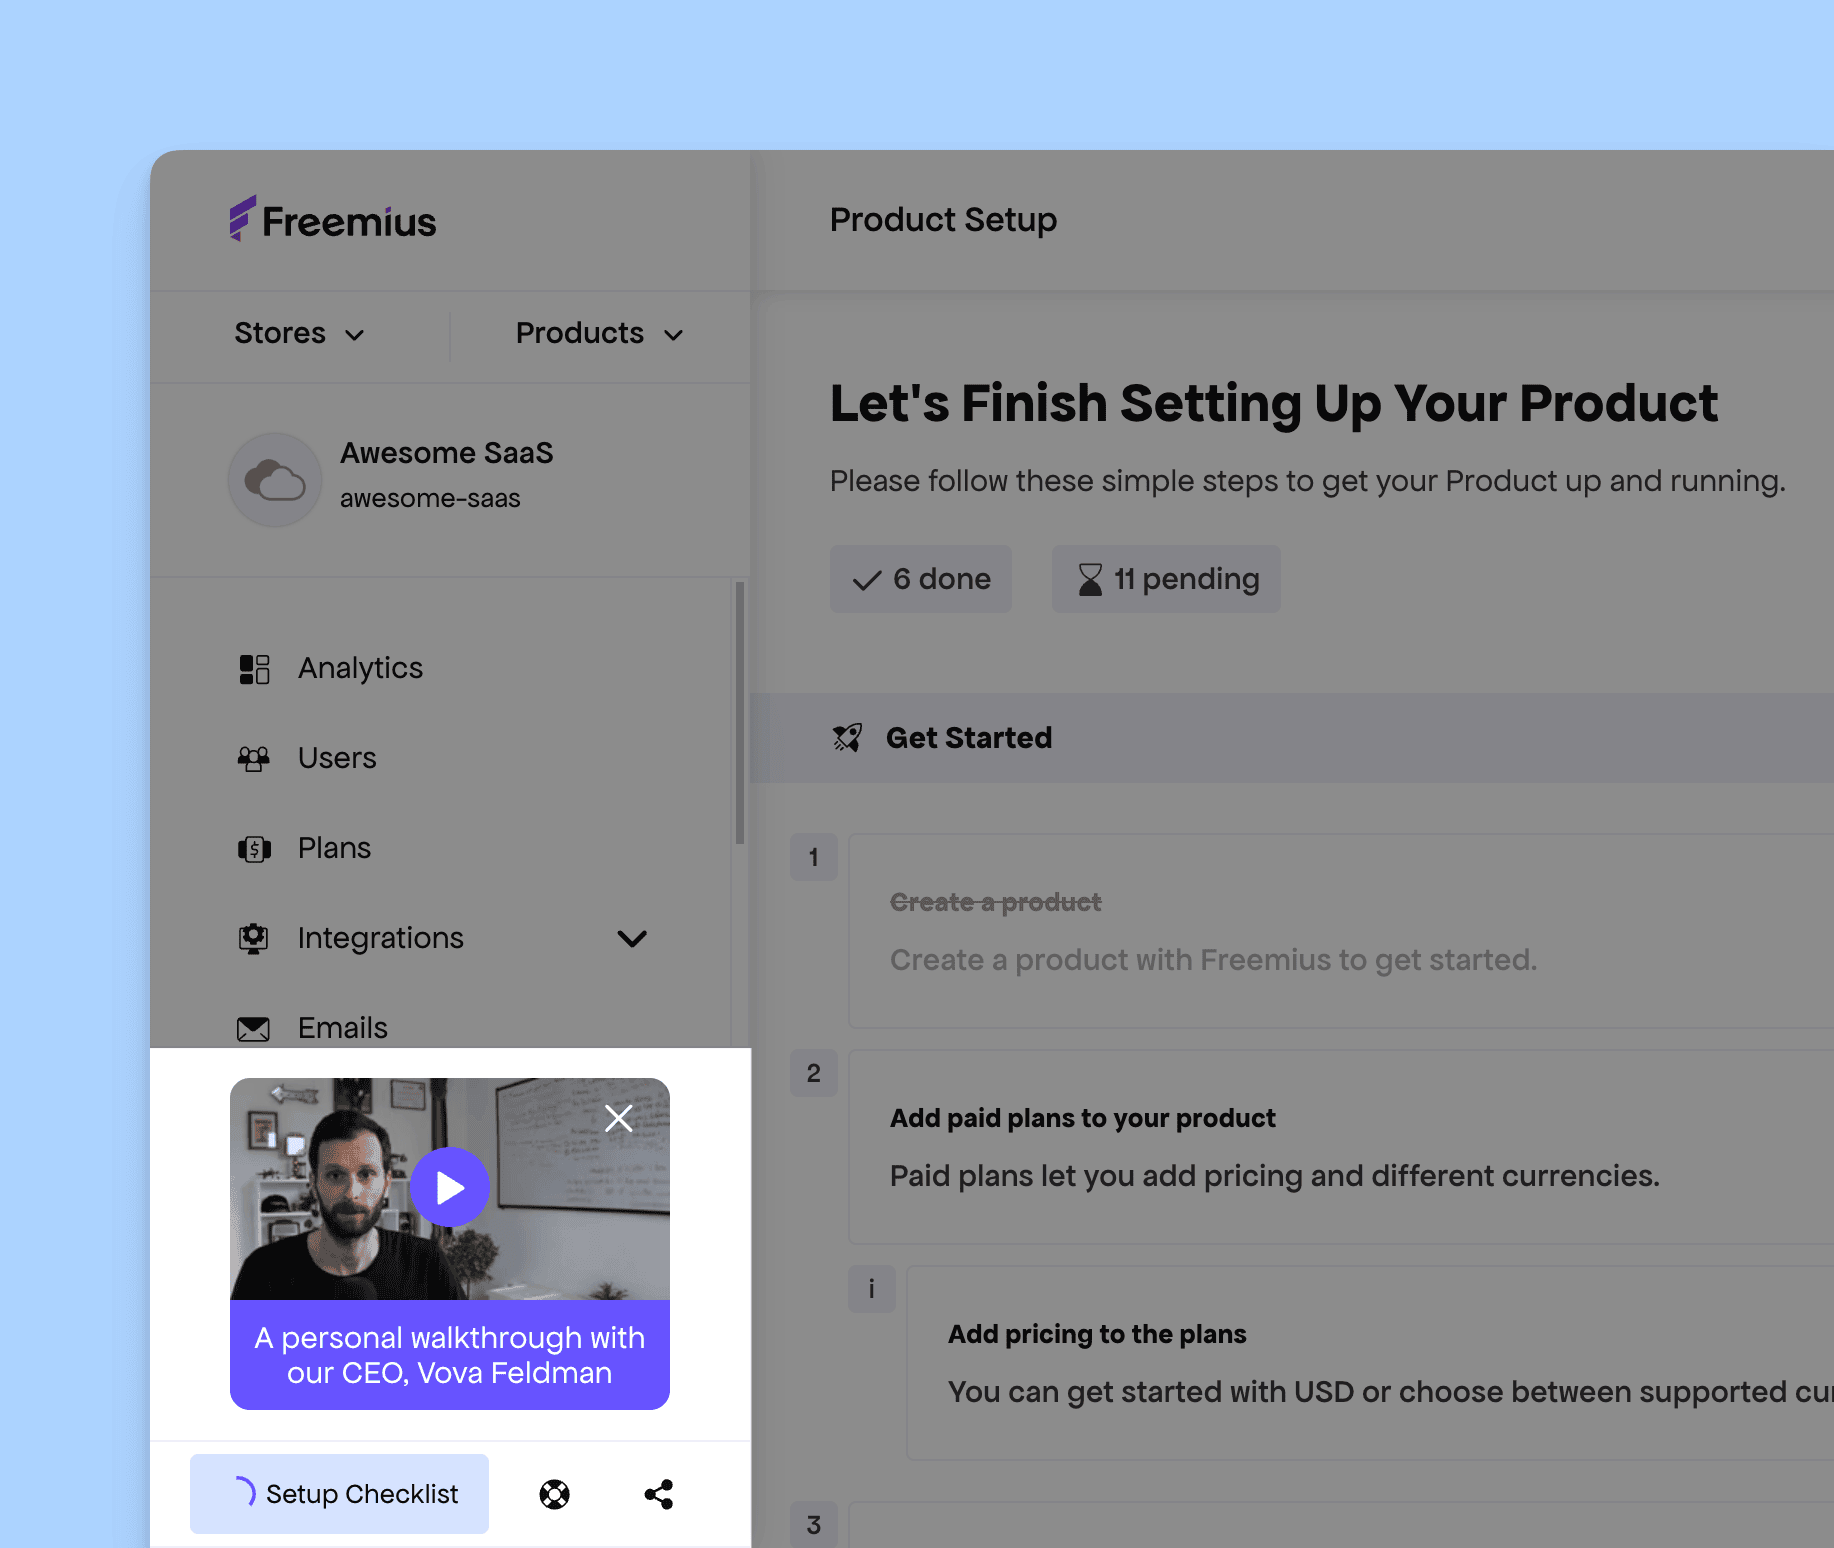The width and height of the screenshot is (1834, 1548).
Task: Open Analytics from the sidebar
Action: pyautogui.click(x=360, y=668)
